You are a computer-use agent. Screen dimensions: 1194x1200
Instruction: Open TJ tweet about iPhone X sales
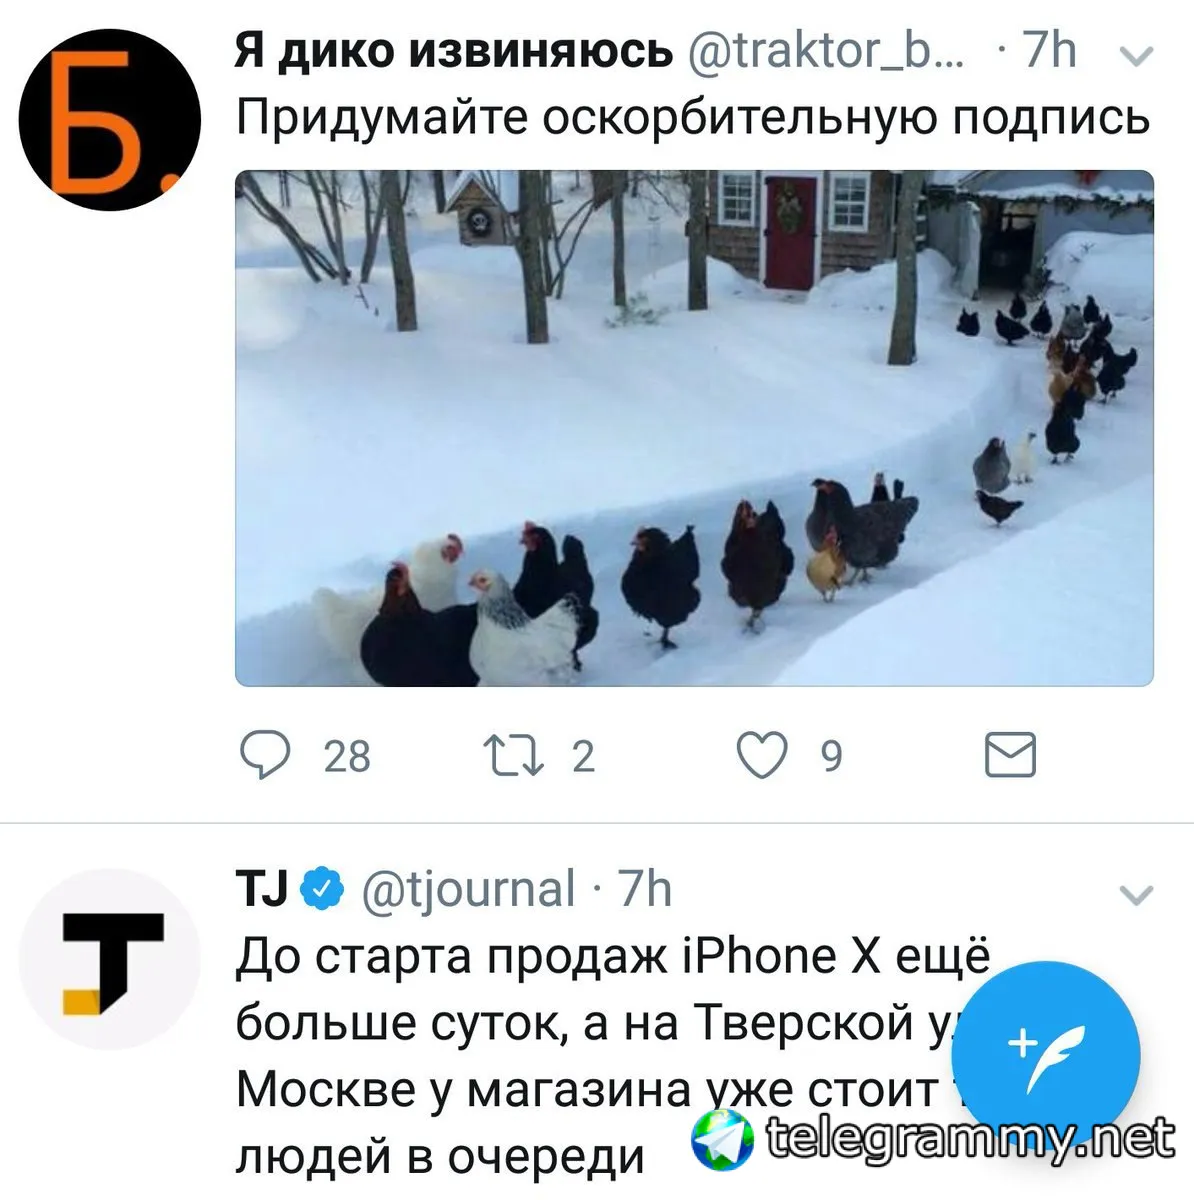[x=612, y=1056]
